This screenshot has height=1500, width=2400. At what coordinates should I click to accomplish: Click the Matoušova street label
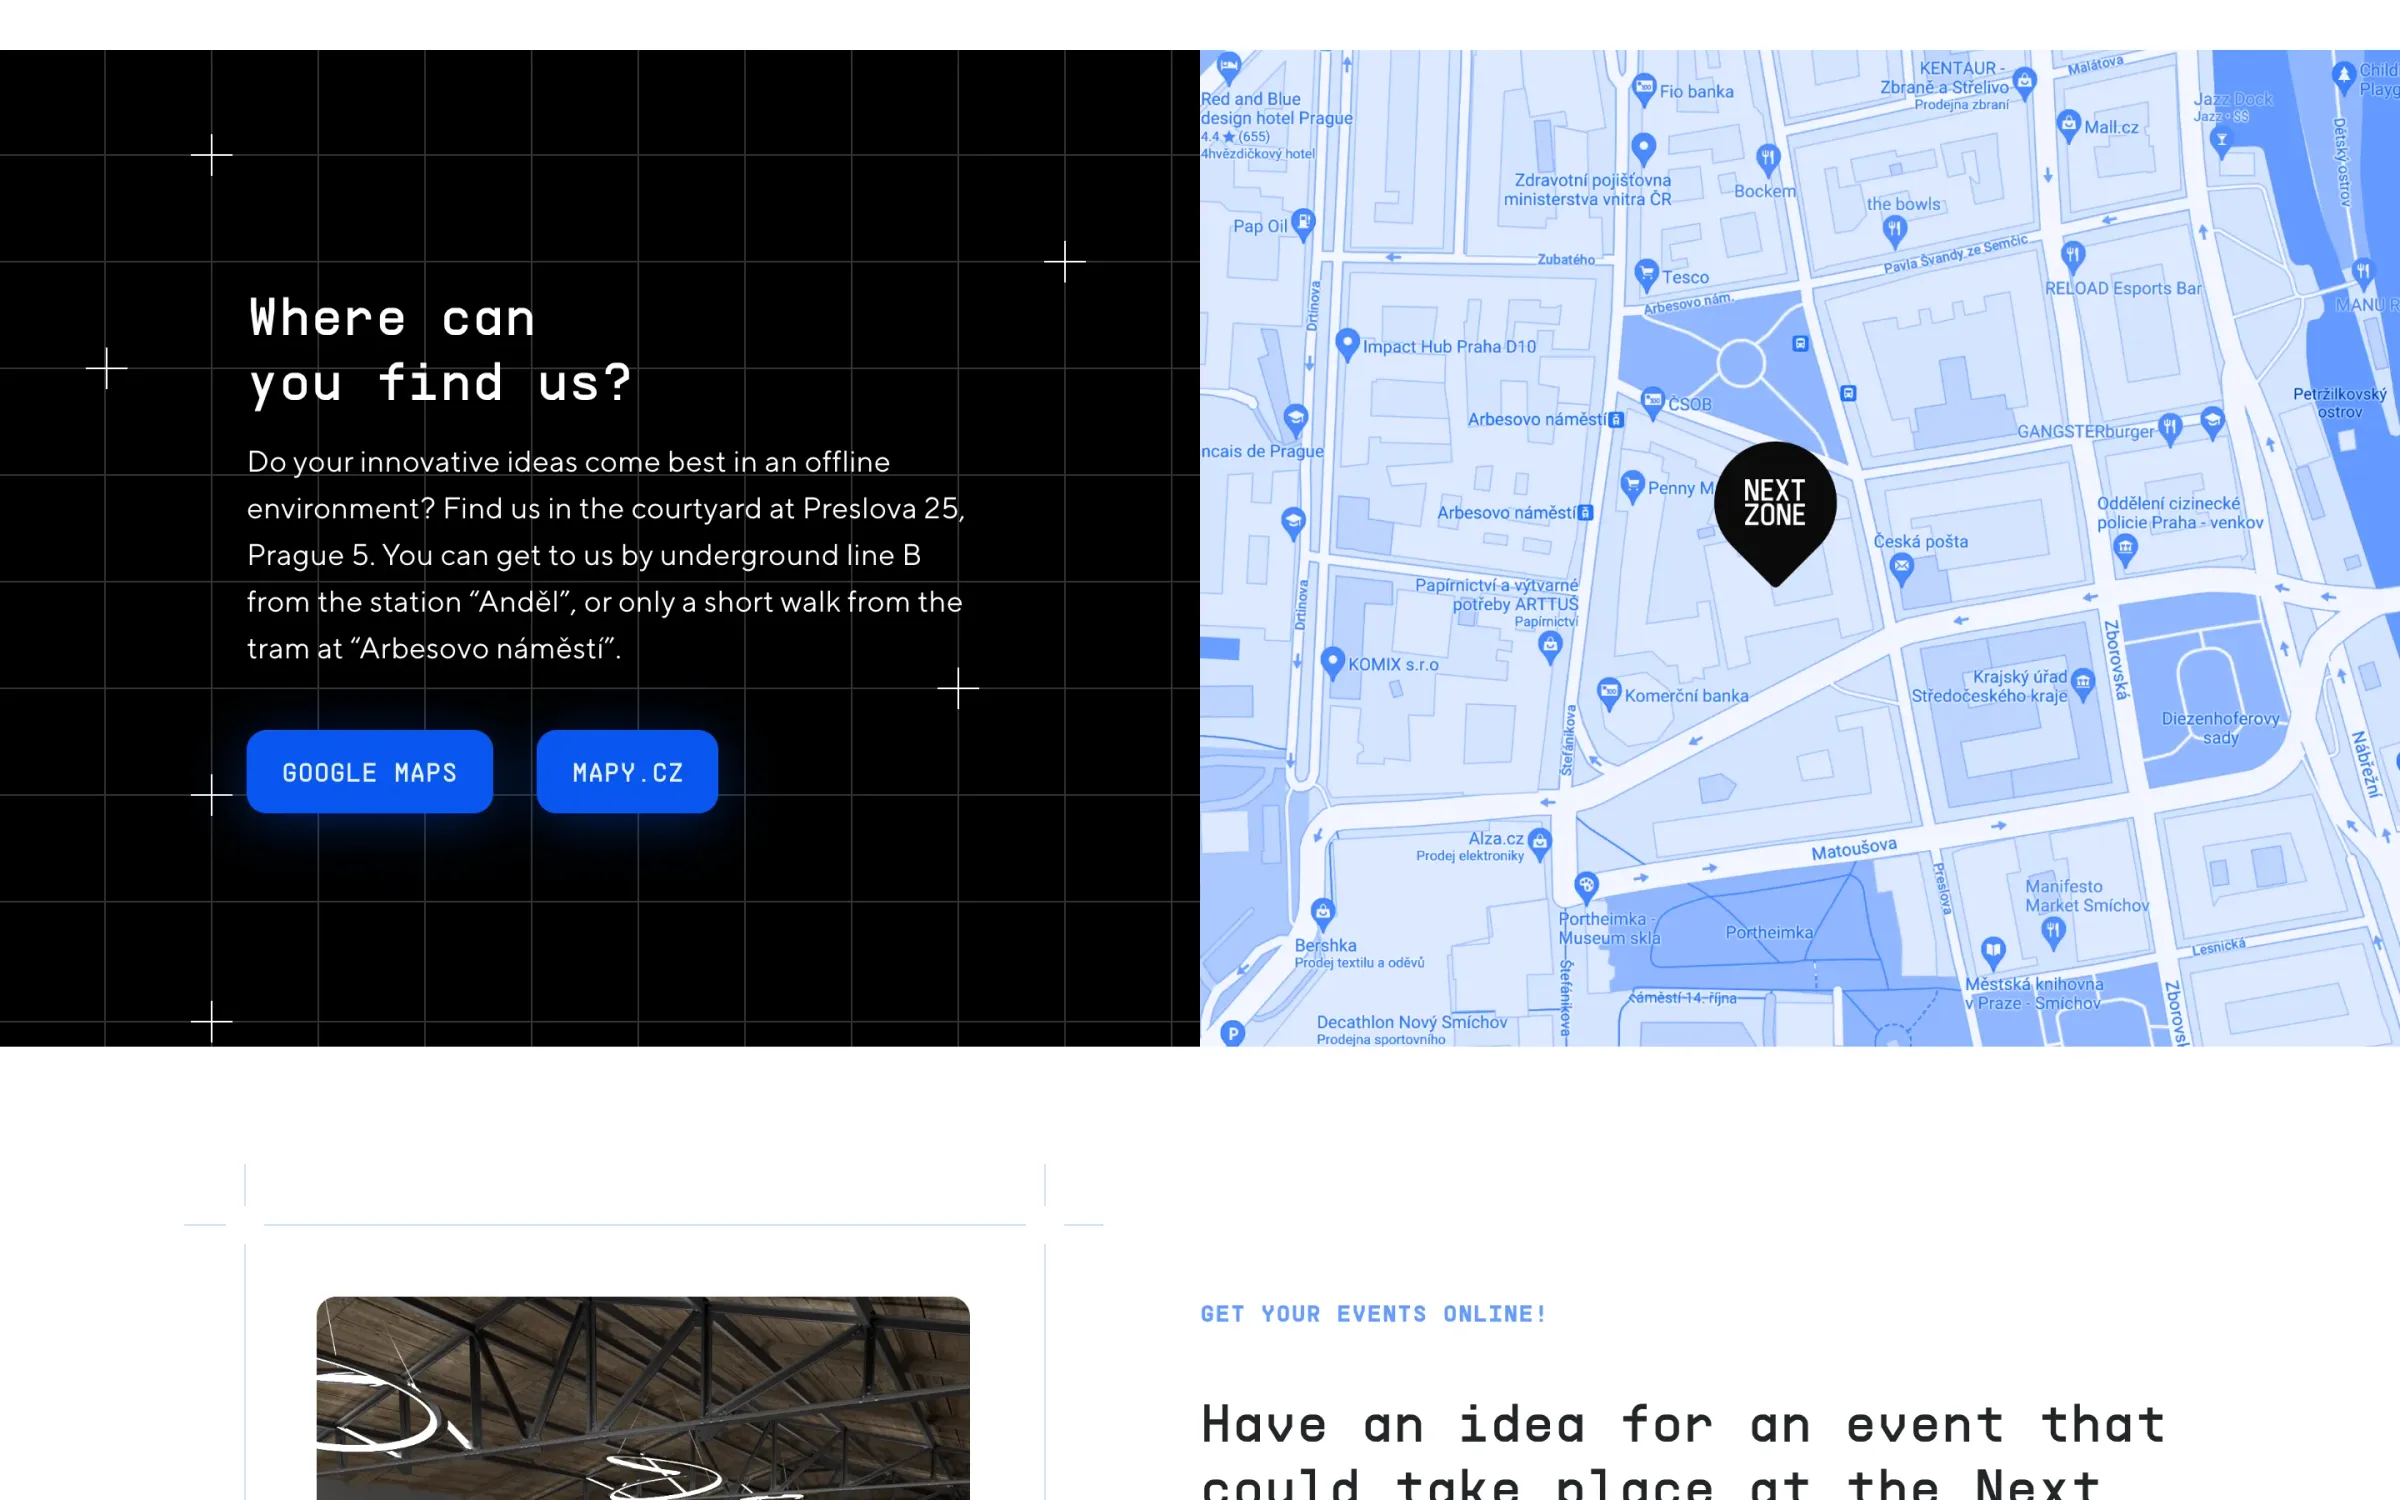(x=1854, y=849)
